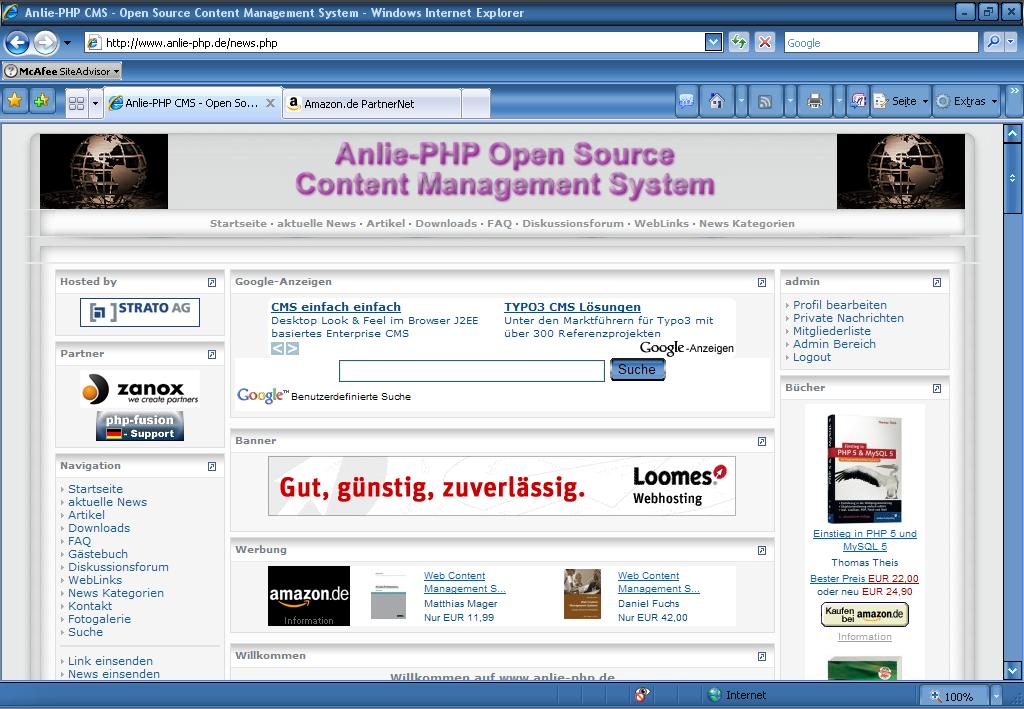The height and width of the screenshot is (709, 1024).
Task: Collapse the Google-Anzeigen panel toggle
Action: pyautogui.click(x=762, y=282)
